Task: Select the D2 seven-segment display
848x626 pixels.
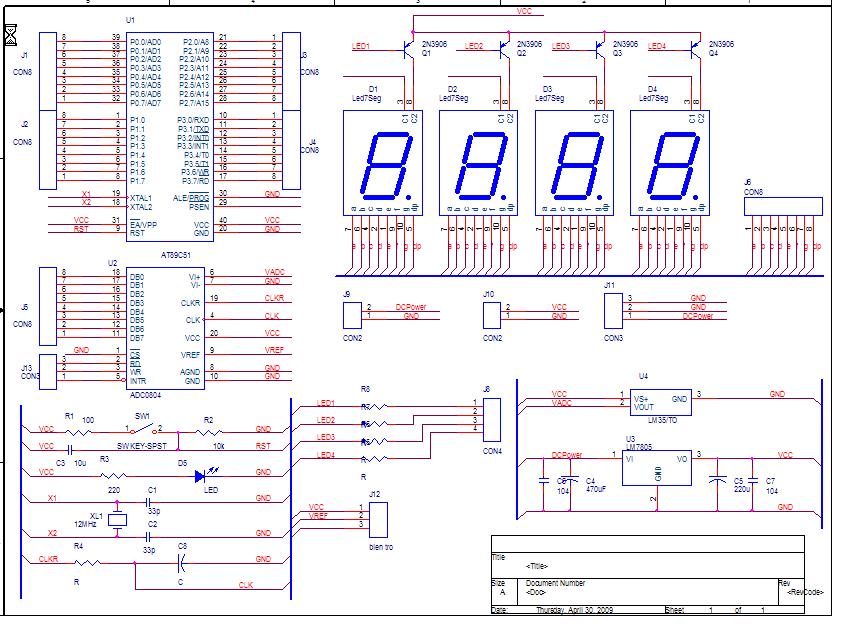Action: (479, 163)
